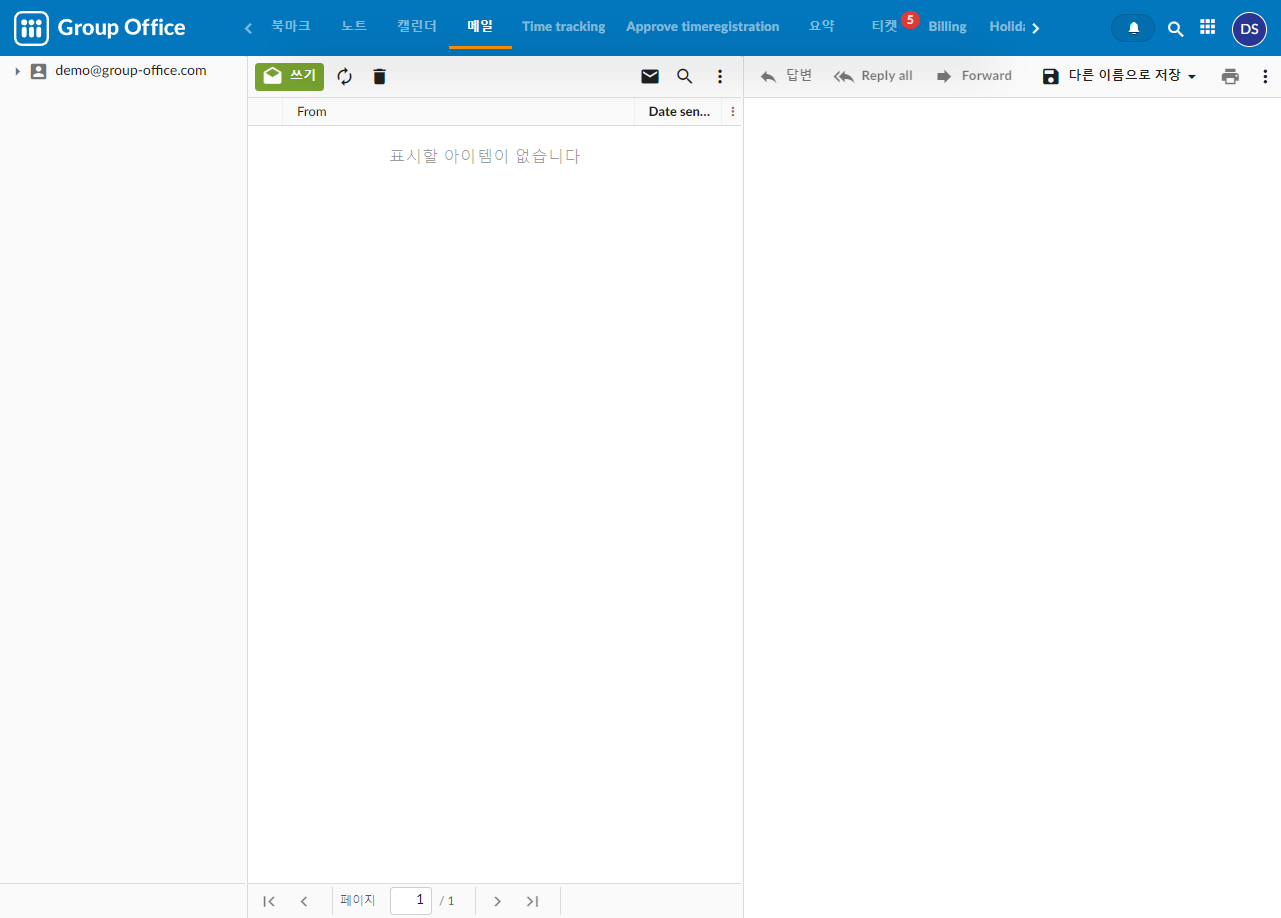Open the DS user avatar menu
1281x918 pixels.
point(1249,29)
